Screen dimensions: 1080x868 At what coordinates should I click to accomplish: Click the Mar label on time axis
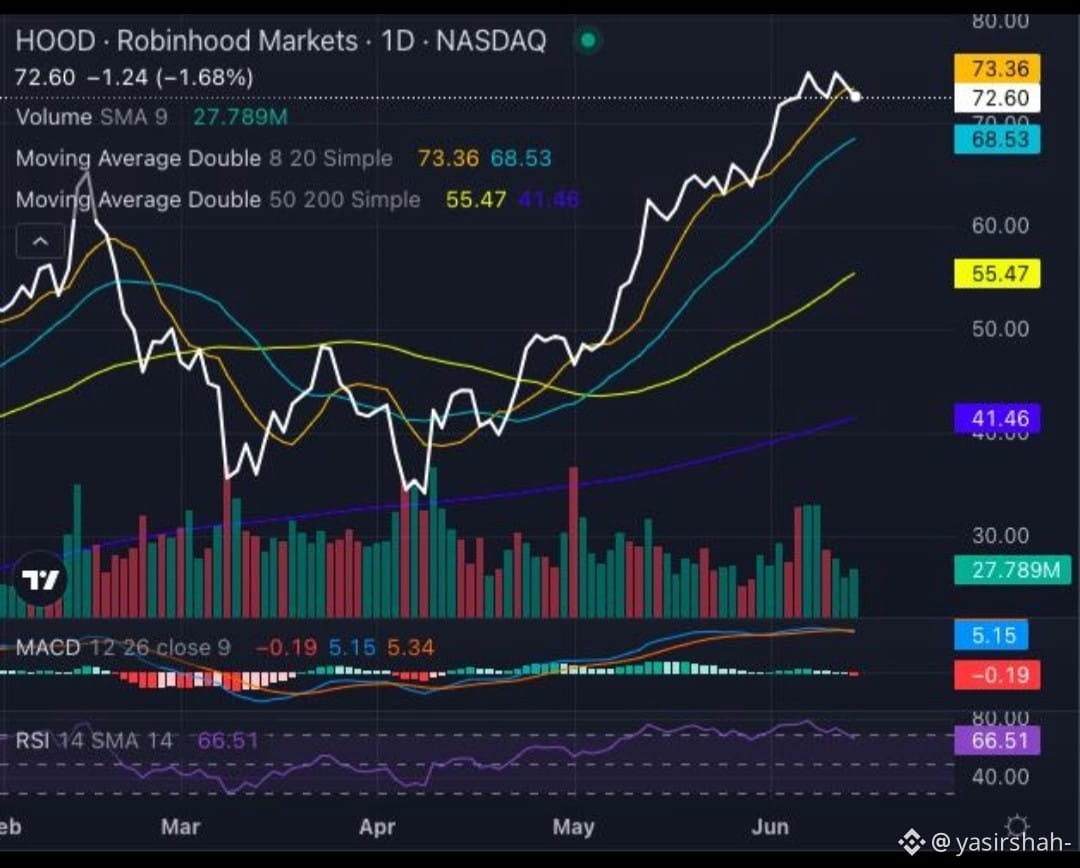(x=180, y=826)
